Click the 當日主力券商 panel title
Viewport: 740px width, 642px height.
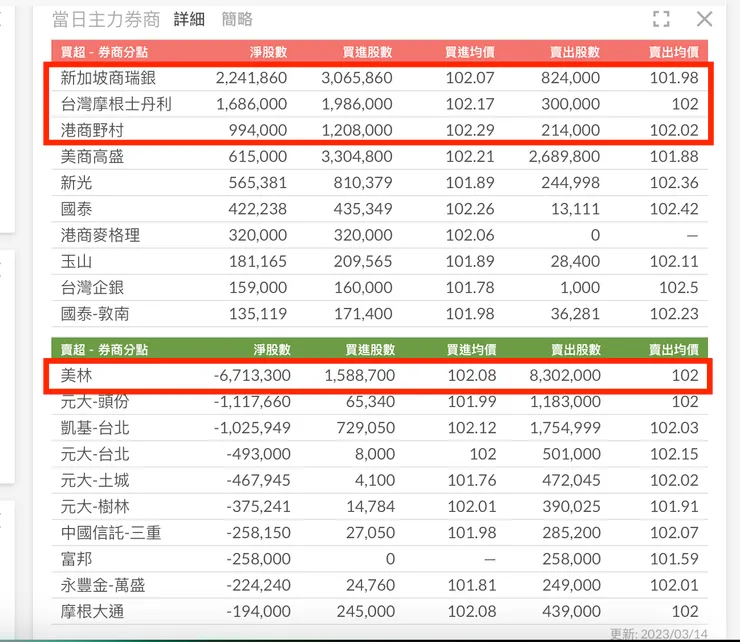coord(106,20)
